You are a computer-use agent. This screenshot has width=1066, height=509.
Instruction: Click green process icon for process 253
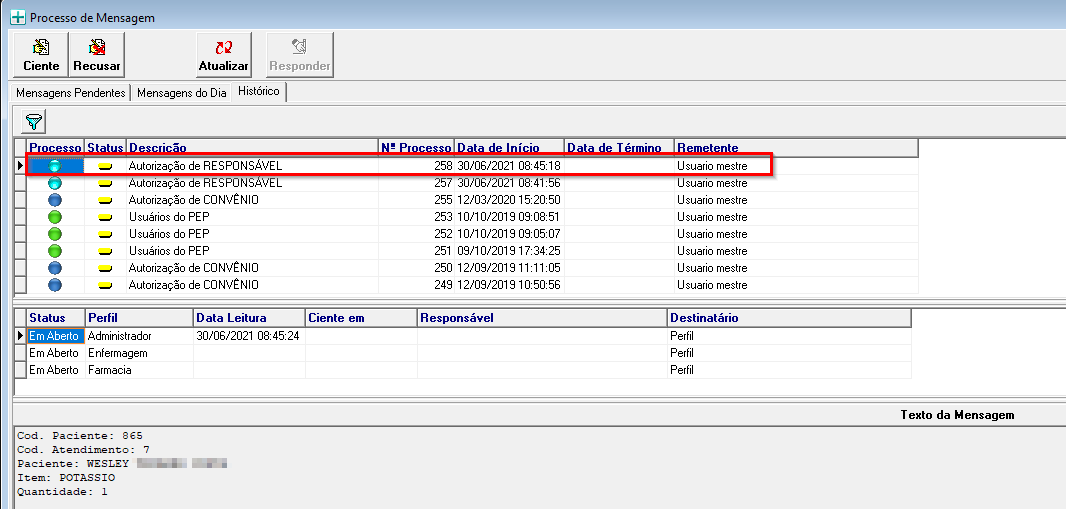tap(55, 217)
